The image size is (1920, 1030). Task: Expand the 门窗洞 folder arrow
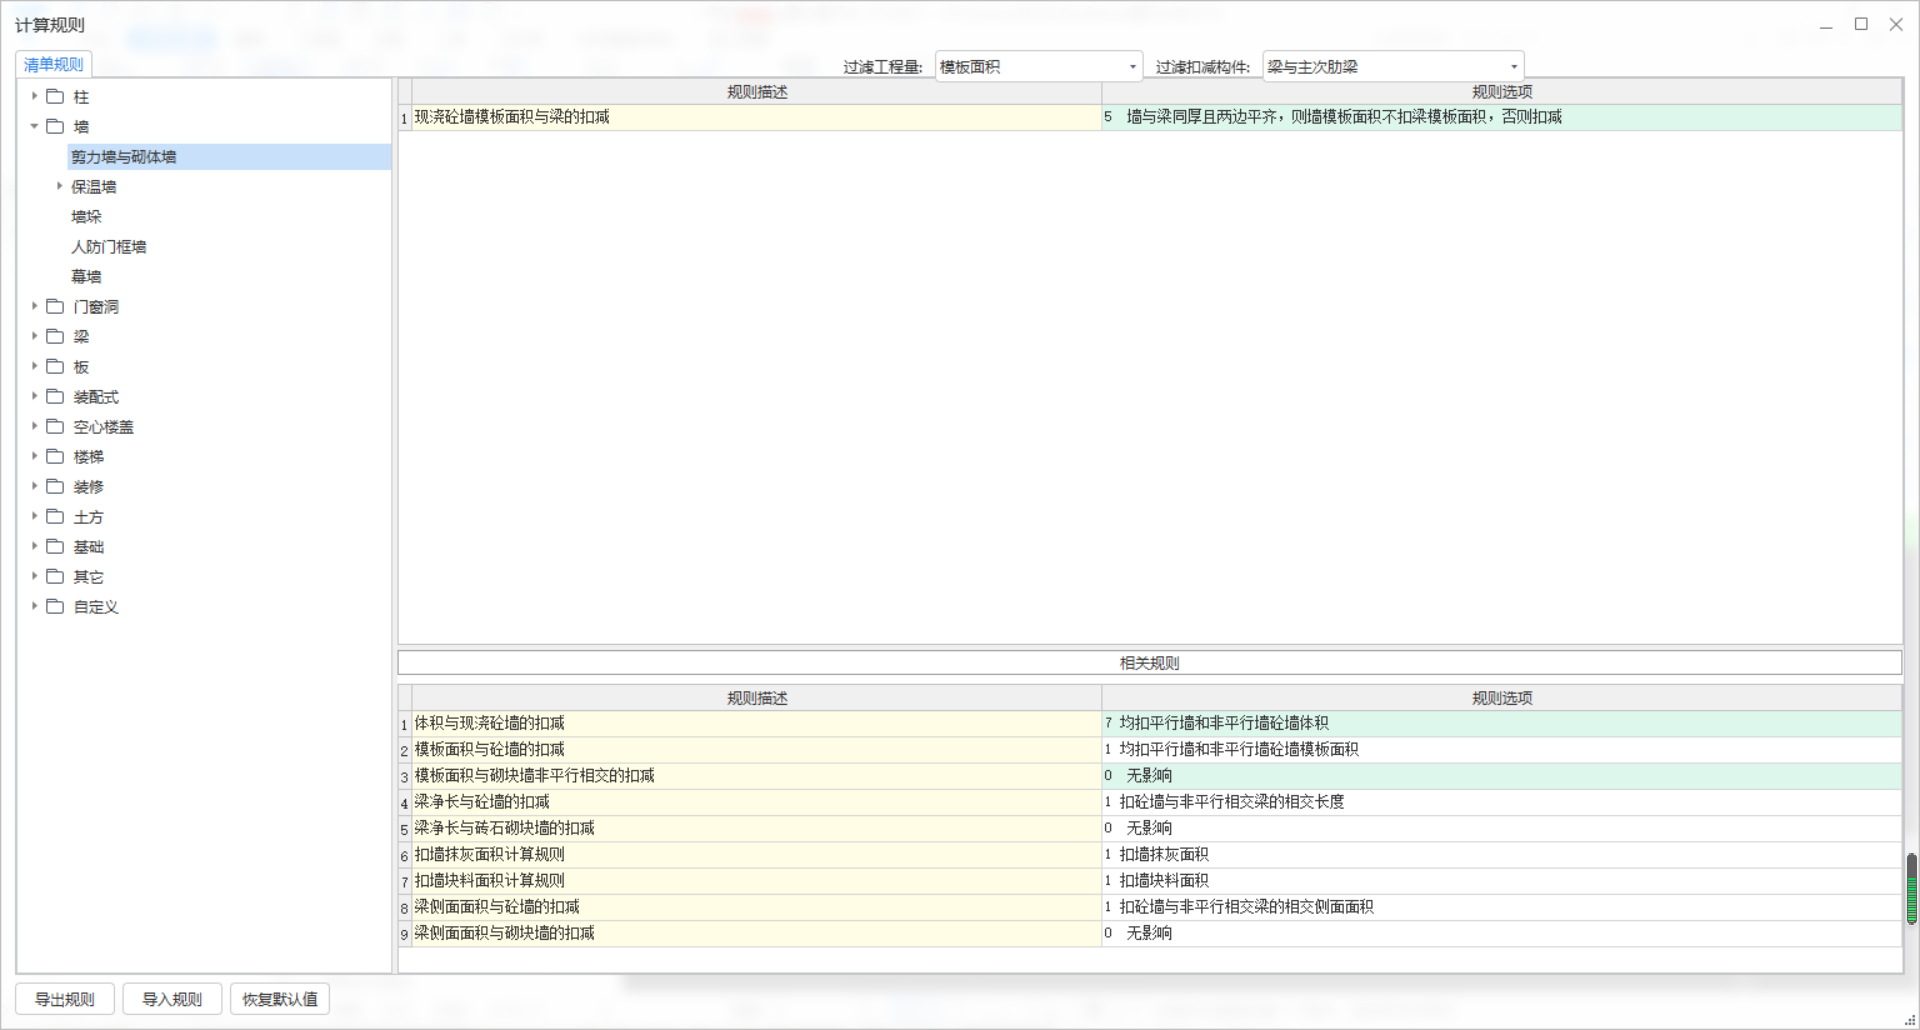(x=34, y=306)
